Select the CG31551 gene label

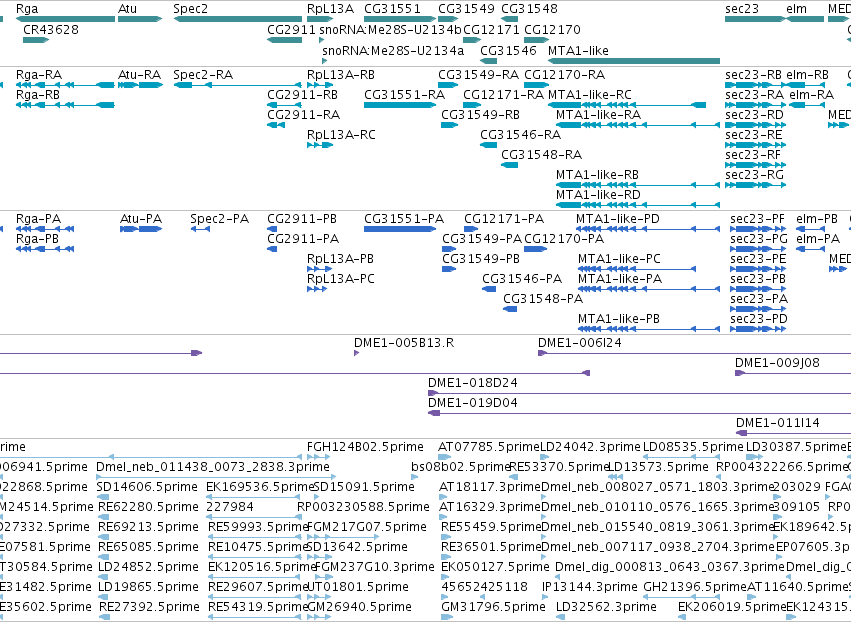point(392,9)
